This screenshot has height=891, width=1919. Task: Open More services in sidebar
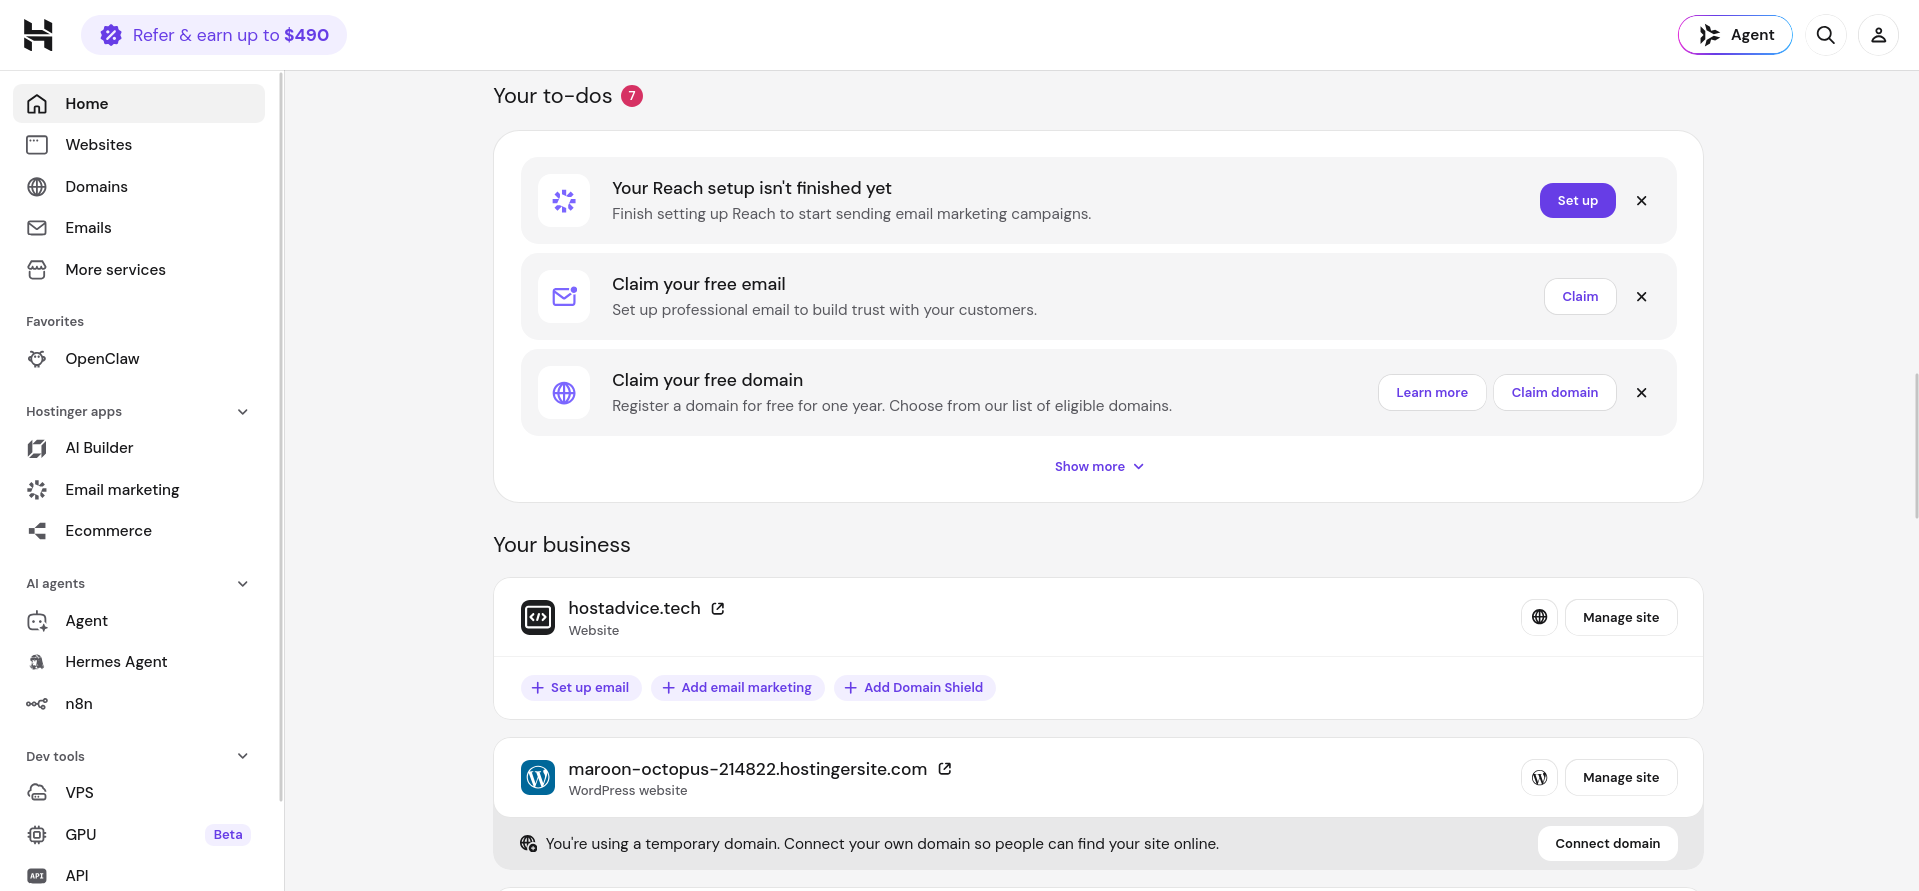(x=139, y=270)
